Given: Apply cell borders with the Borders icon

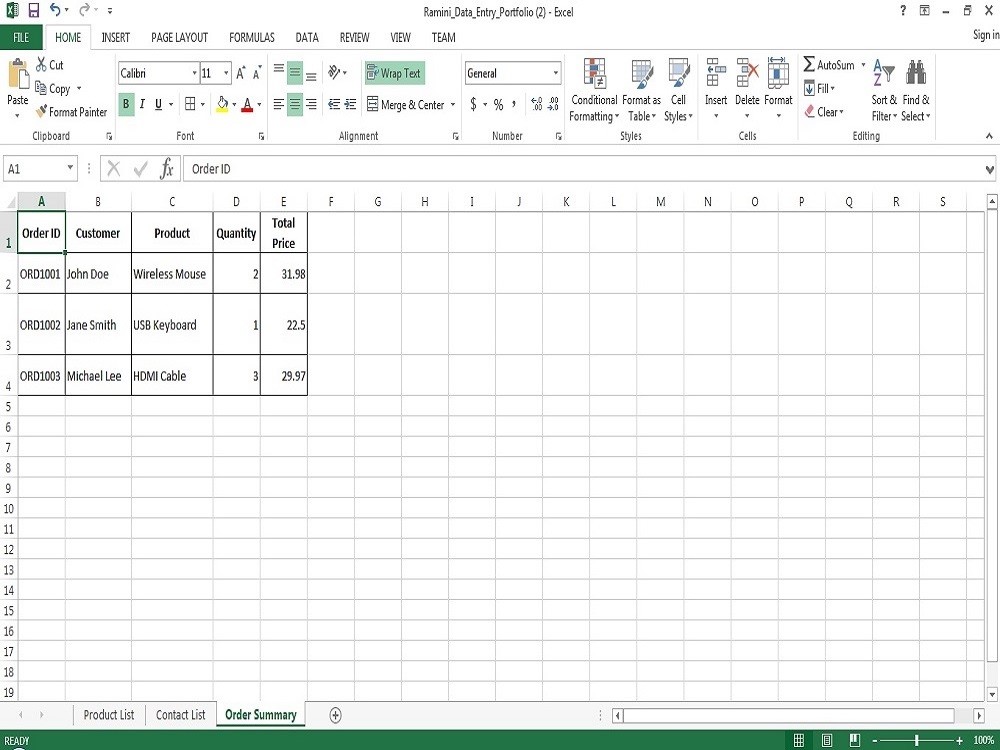Looking at the screenshot, I should click(190, 103).
